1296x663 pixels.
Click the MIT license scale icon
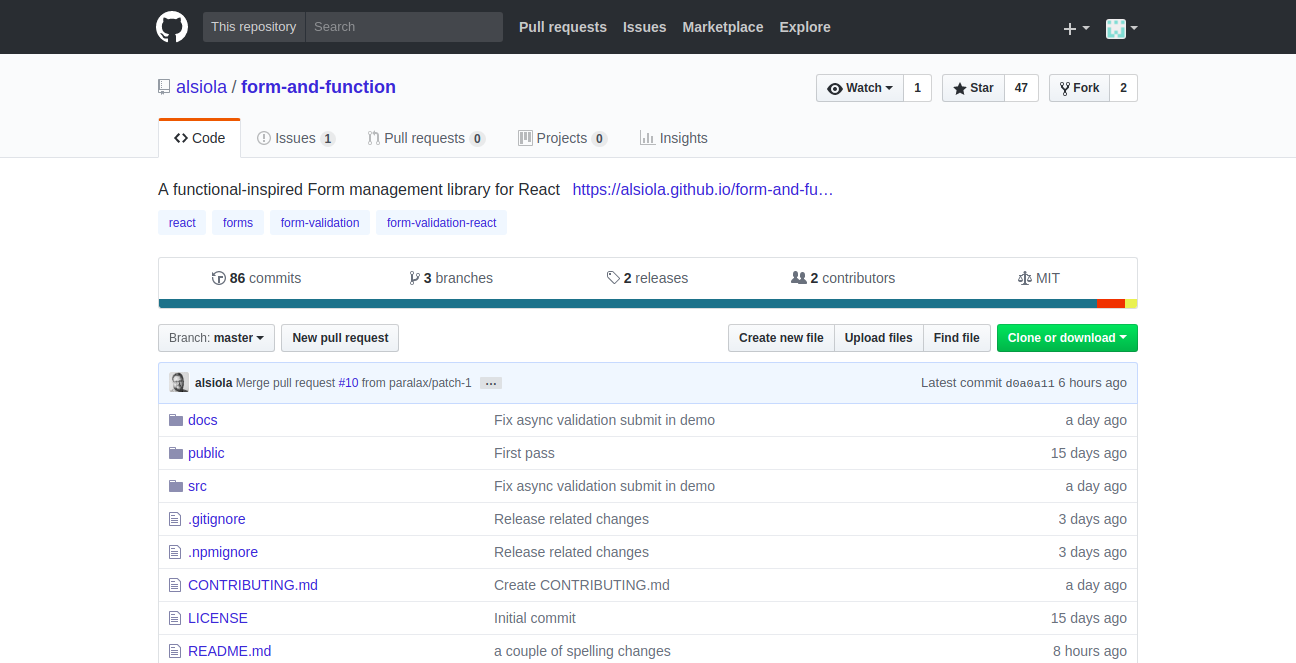(1024, 278)
